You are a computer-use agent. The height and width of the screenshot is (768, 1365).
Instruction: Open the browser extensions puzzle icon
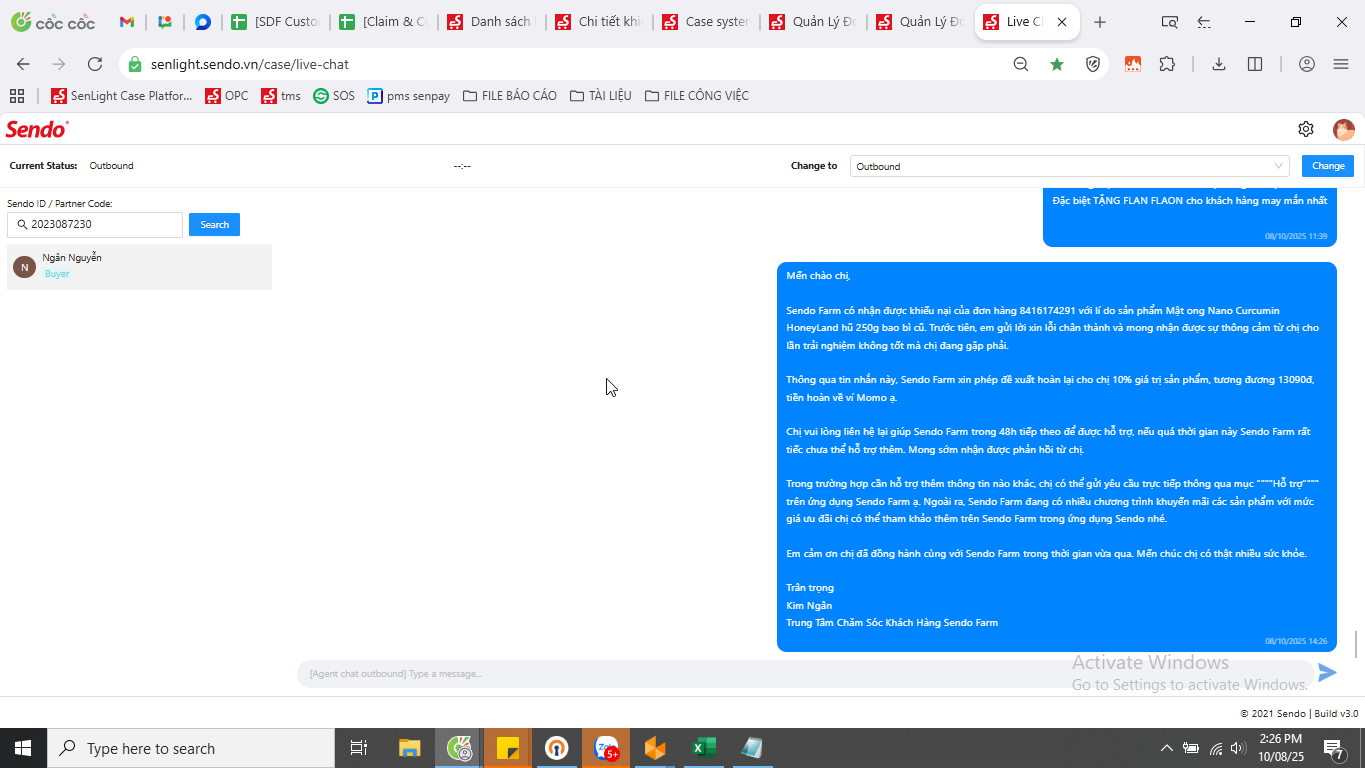tap(1167, 64)
